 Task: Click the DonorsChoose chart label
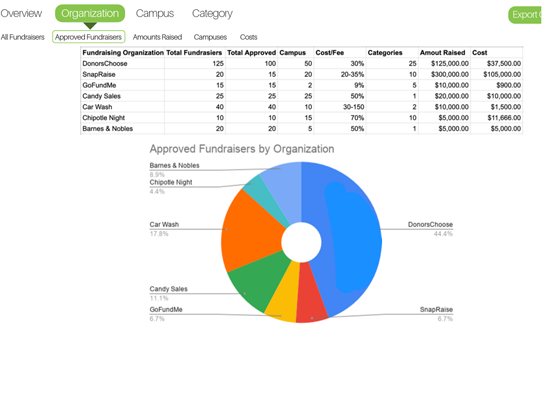click(x=430, y=225)
